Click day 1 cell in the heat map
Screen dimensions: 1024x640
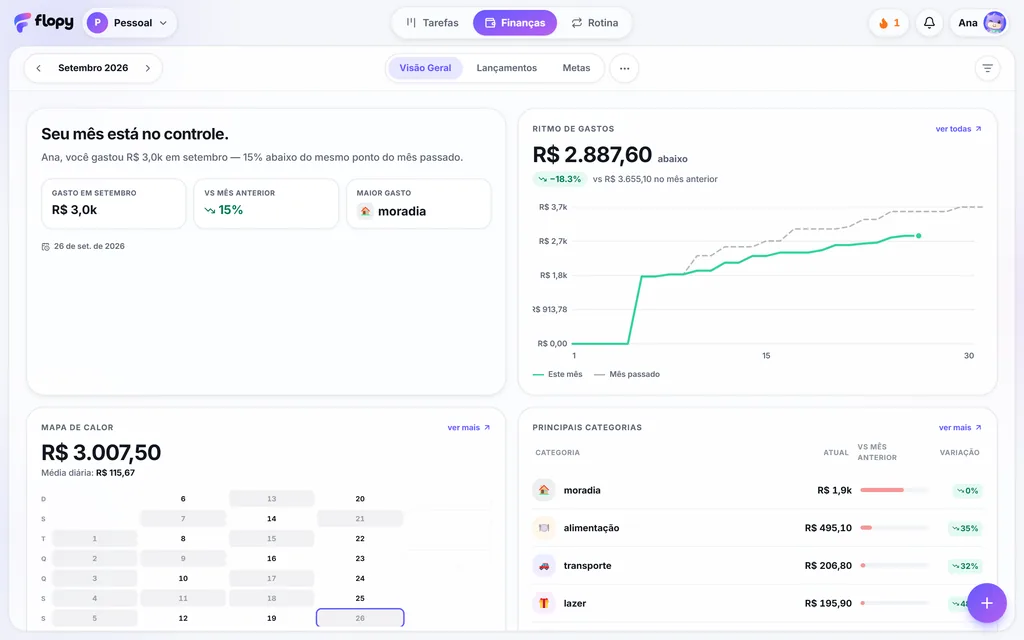click(95, 539)
